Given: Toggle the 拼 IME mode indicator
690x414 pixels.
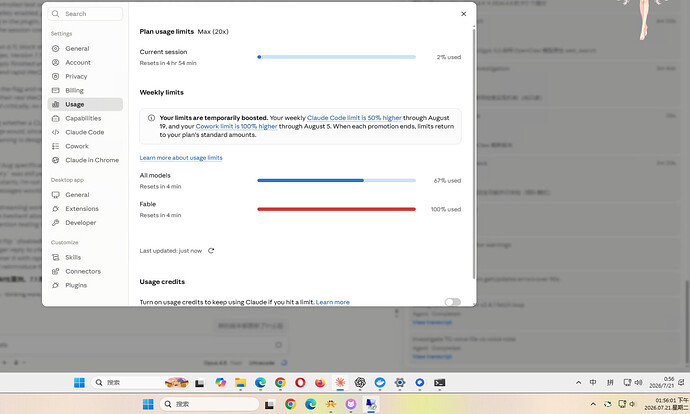Looking at the screenshot, I should pyautogui.click(x=610, y=382).
